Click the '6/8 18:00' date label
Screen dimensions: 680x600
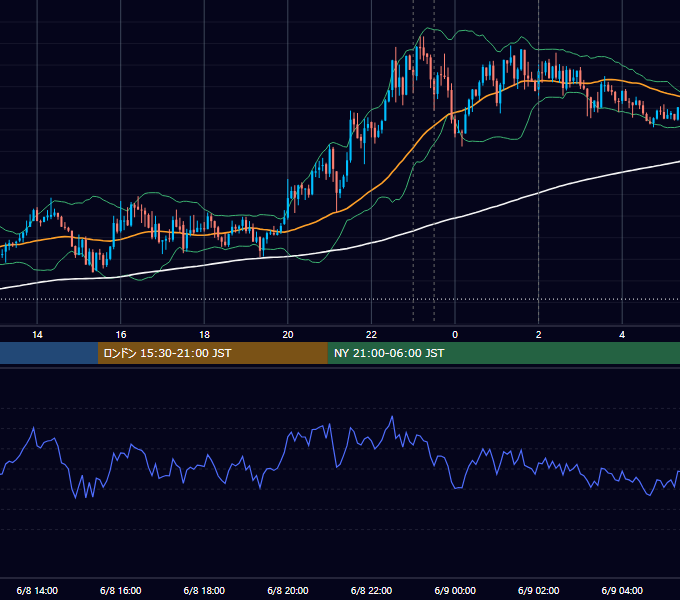[x=204, y=590]
